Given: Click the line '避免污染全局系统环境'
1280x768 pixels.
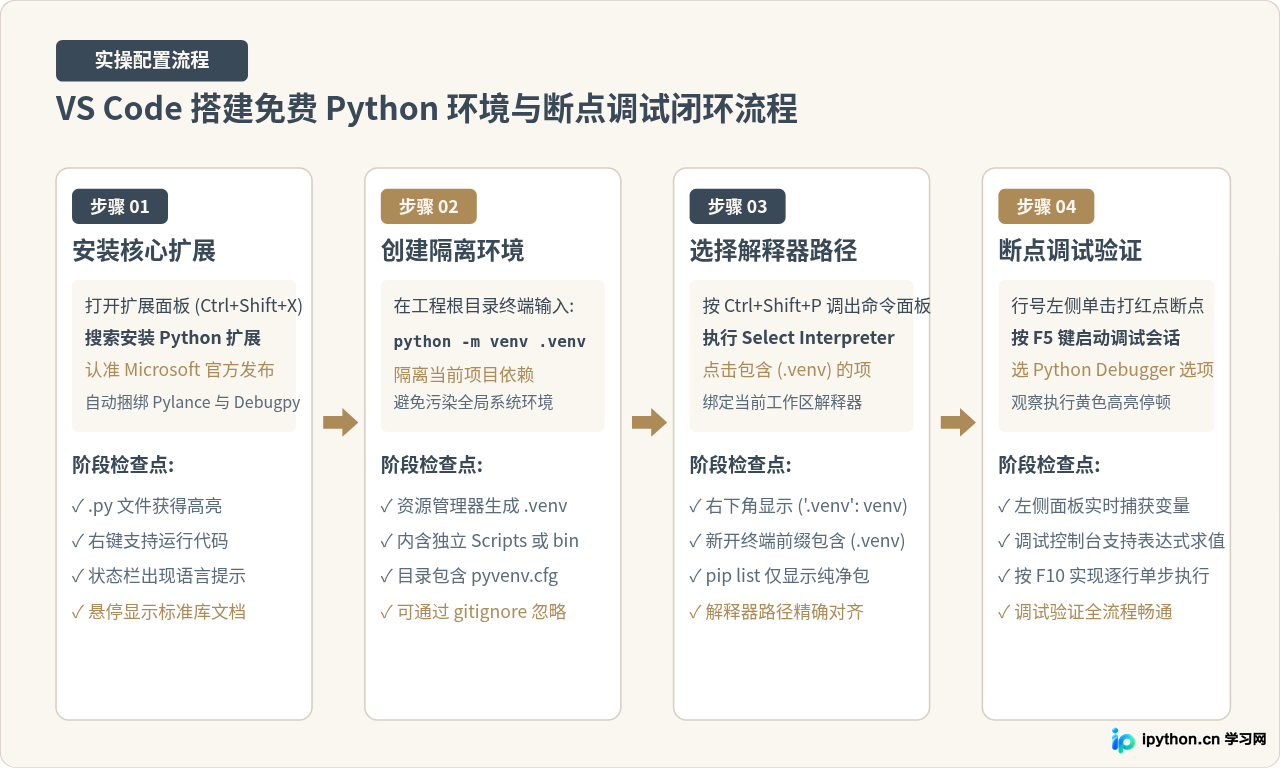Looking at the screenshot, I should [x=474, y=402].
